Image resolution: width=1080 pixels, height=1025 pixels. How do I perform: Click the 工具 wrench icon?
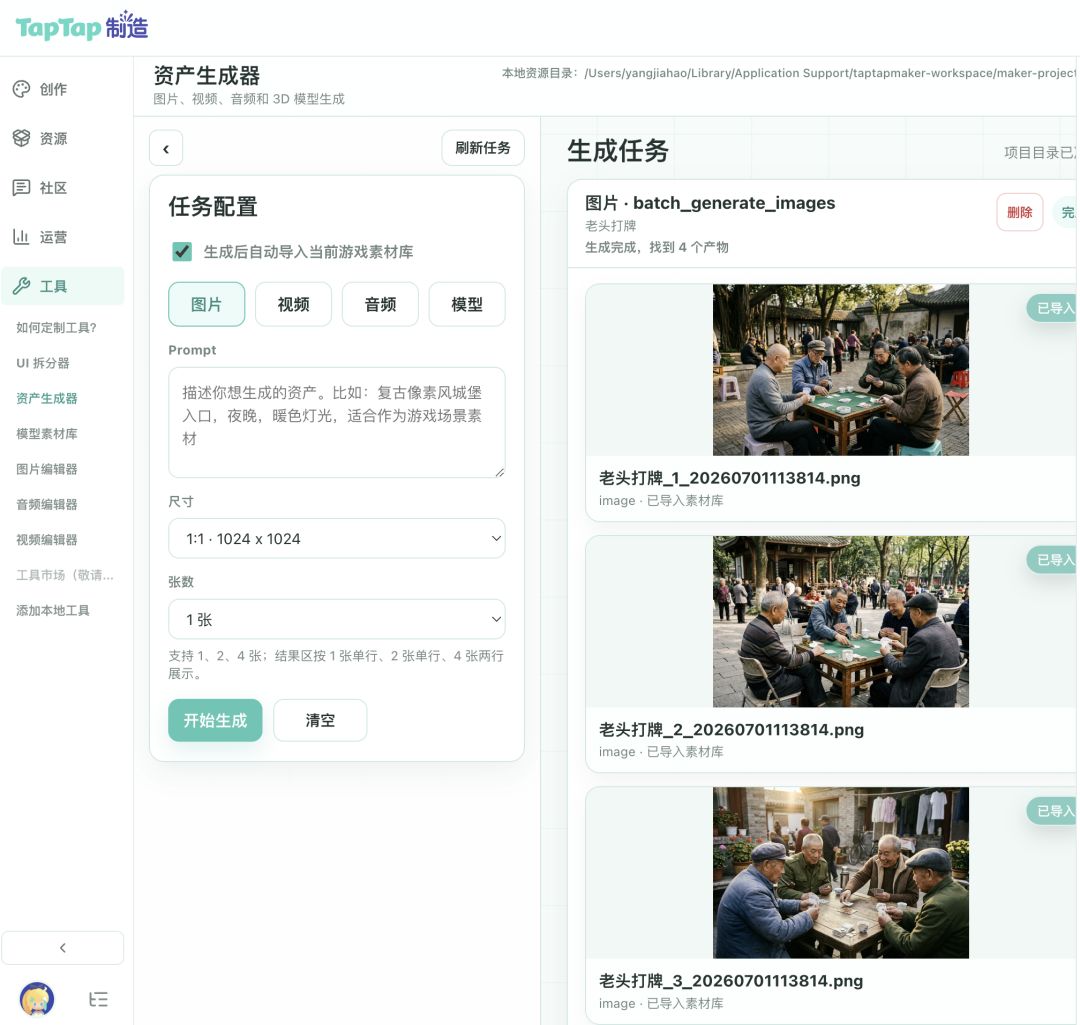pyautogui.click(x=21, y=286)
